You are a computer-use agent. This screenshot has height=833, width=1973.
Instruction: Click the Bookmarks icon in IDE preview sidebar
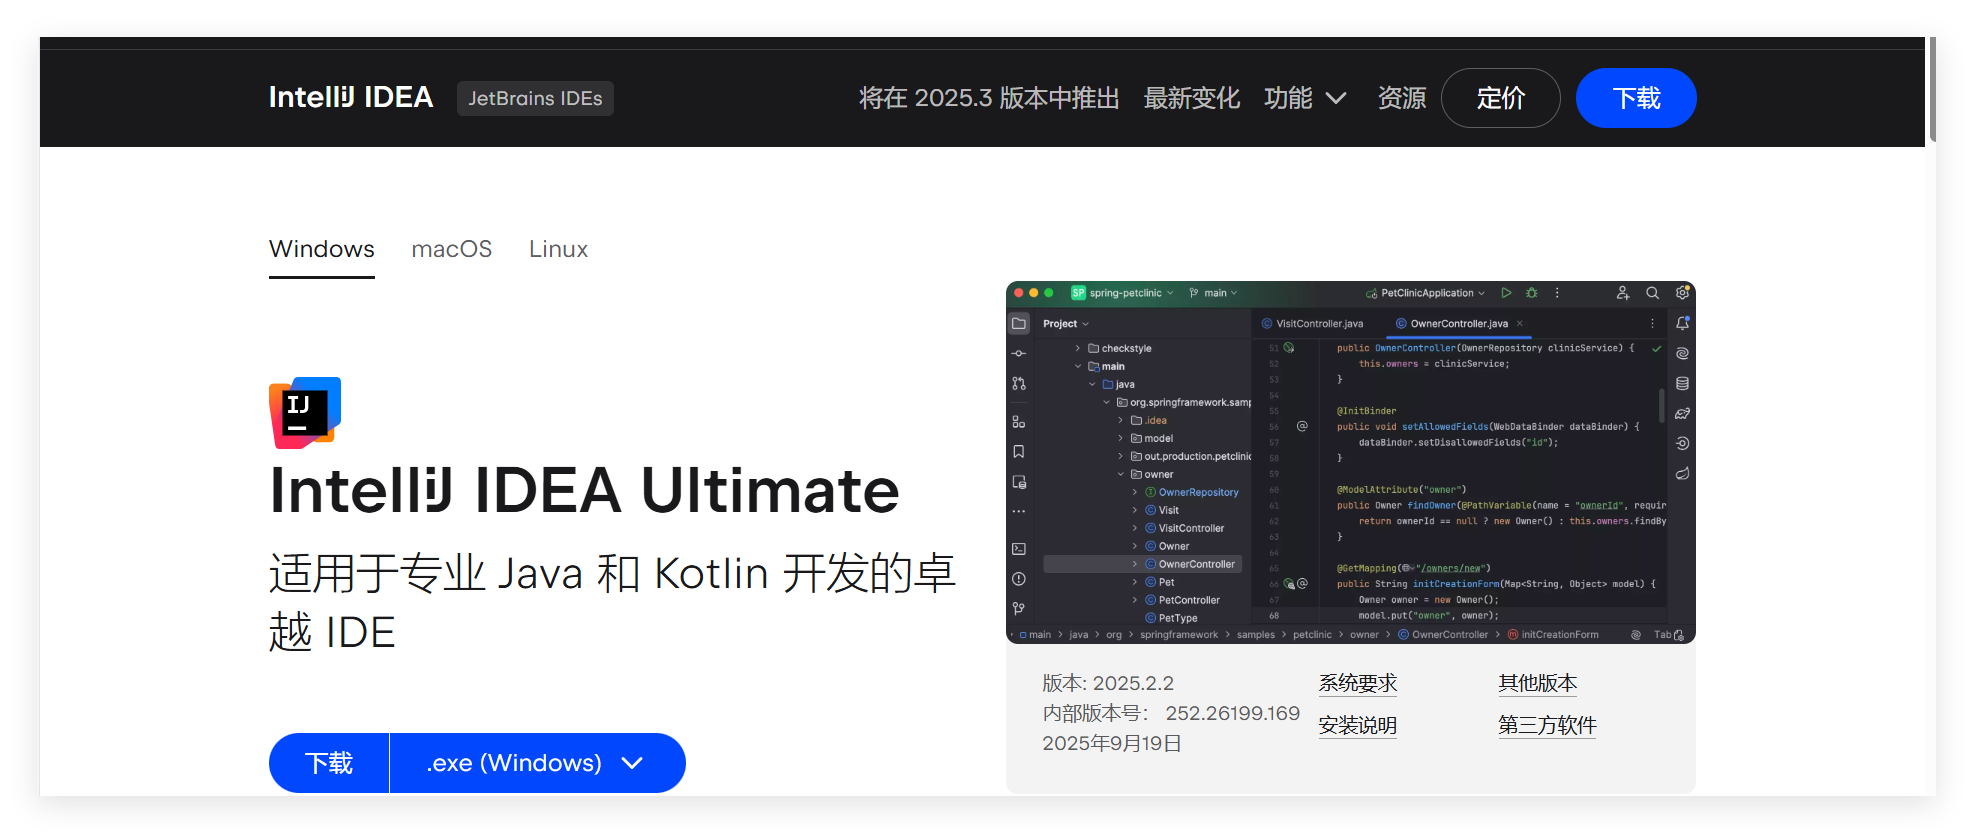1019,452
